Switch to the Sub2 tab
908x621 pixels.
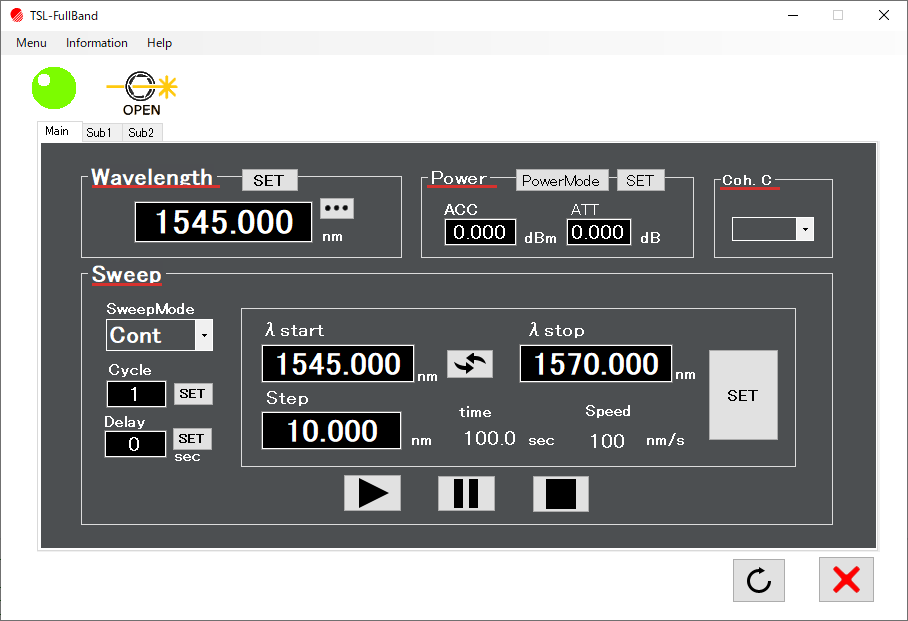(141, 132)
